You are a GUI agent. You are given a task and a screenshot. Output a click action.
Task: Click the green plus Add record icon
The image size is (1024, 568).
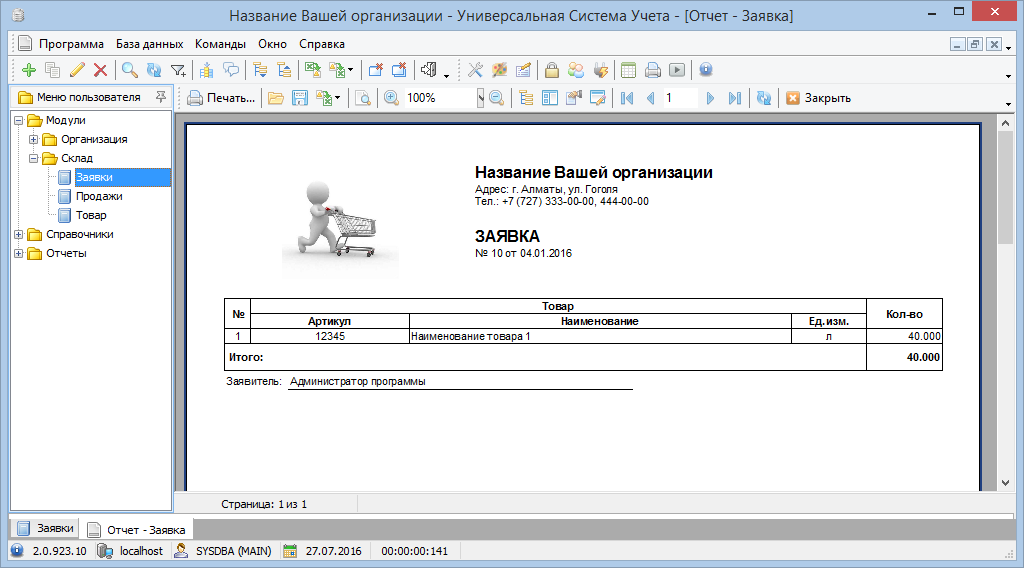coord(28,70)
